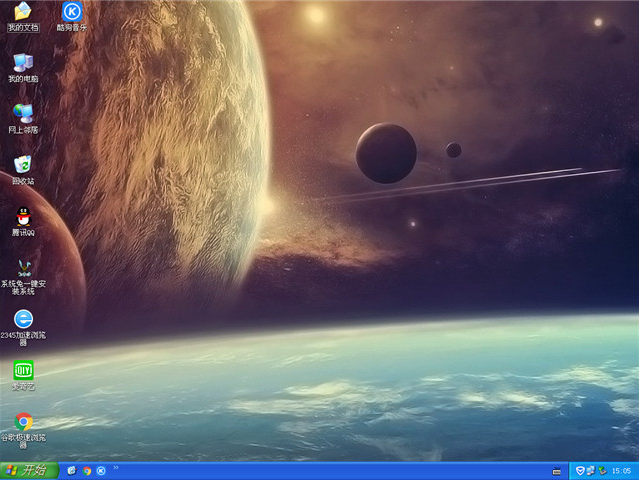Click the first quick launch icon beside Start
Screen dimensions: 639x481
coord(72,471)
